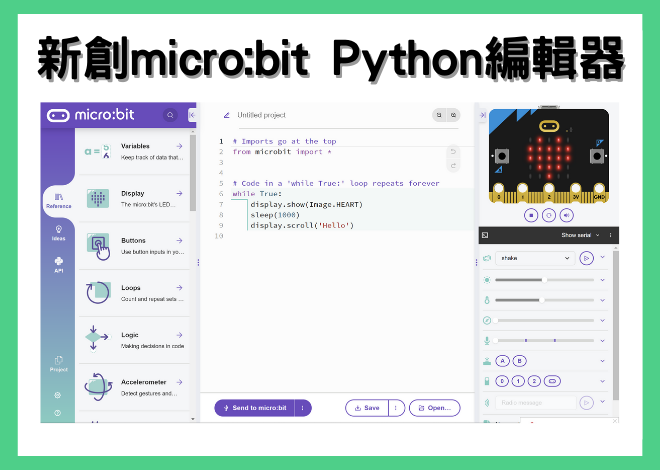Image resolution: width=660 pixels, height=470 pixels.
Task: Mute the simulator sound
Action: point(567,215)
